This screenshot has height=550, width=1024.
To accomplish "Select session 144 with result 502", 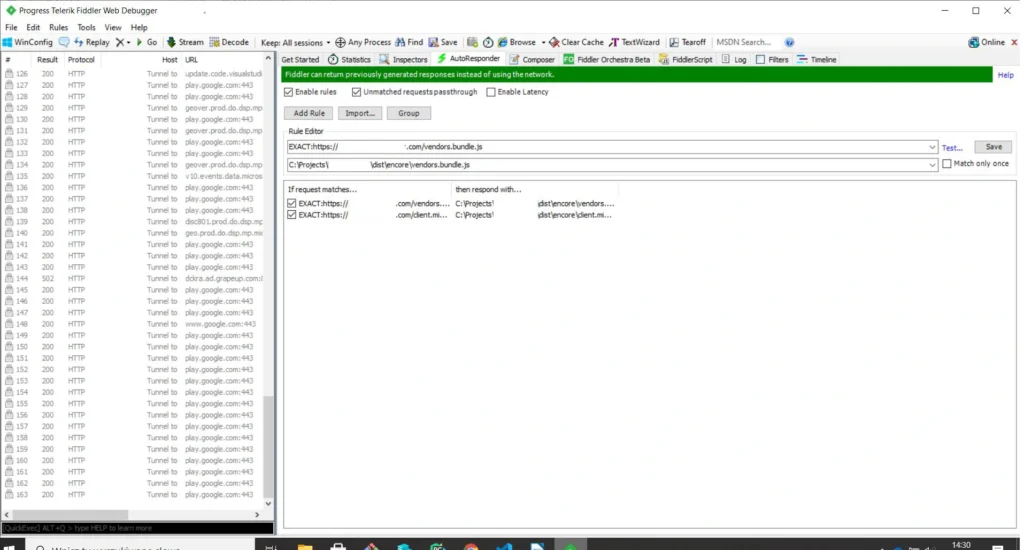I will point(134,278).
